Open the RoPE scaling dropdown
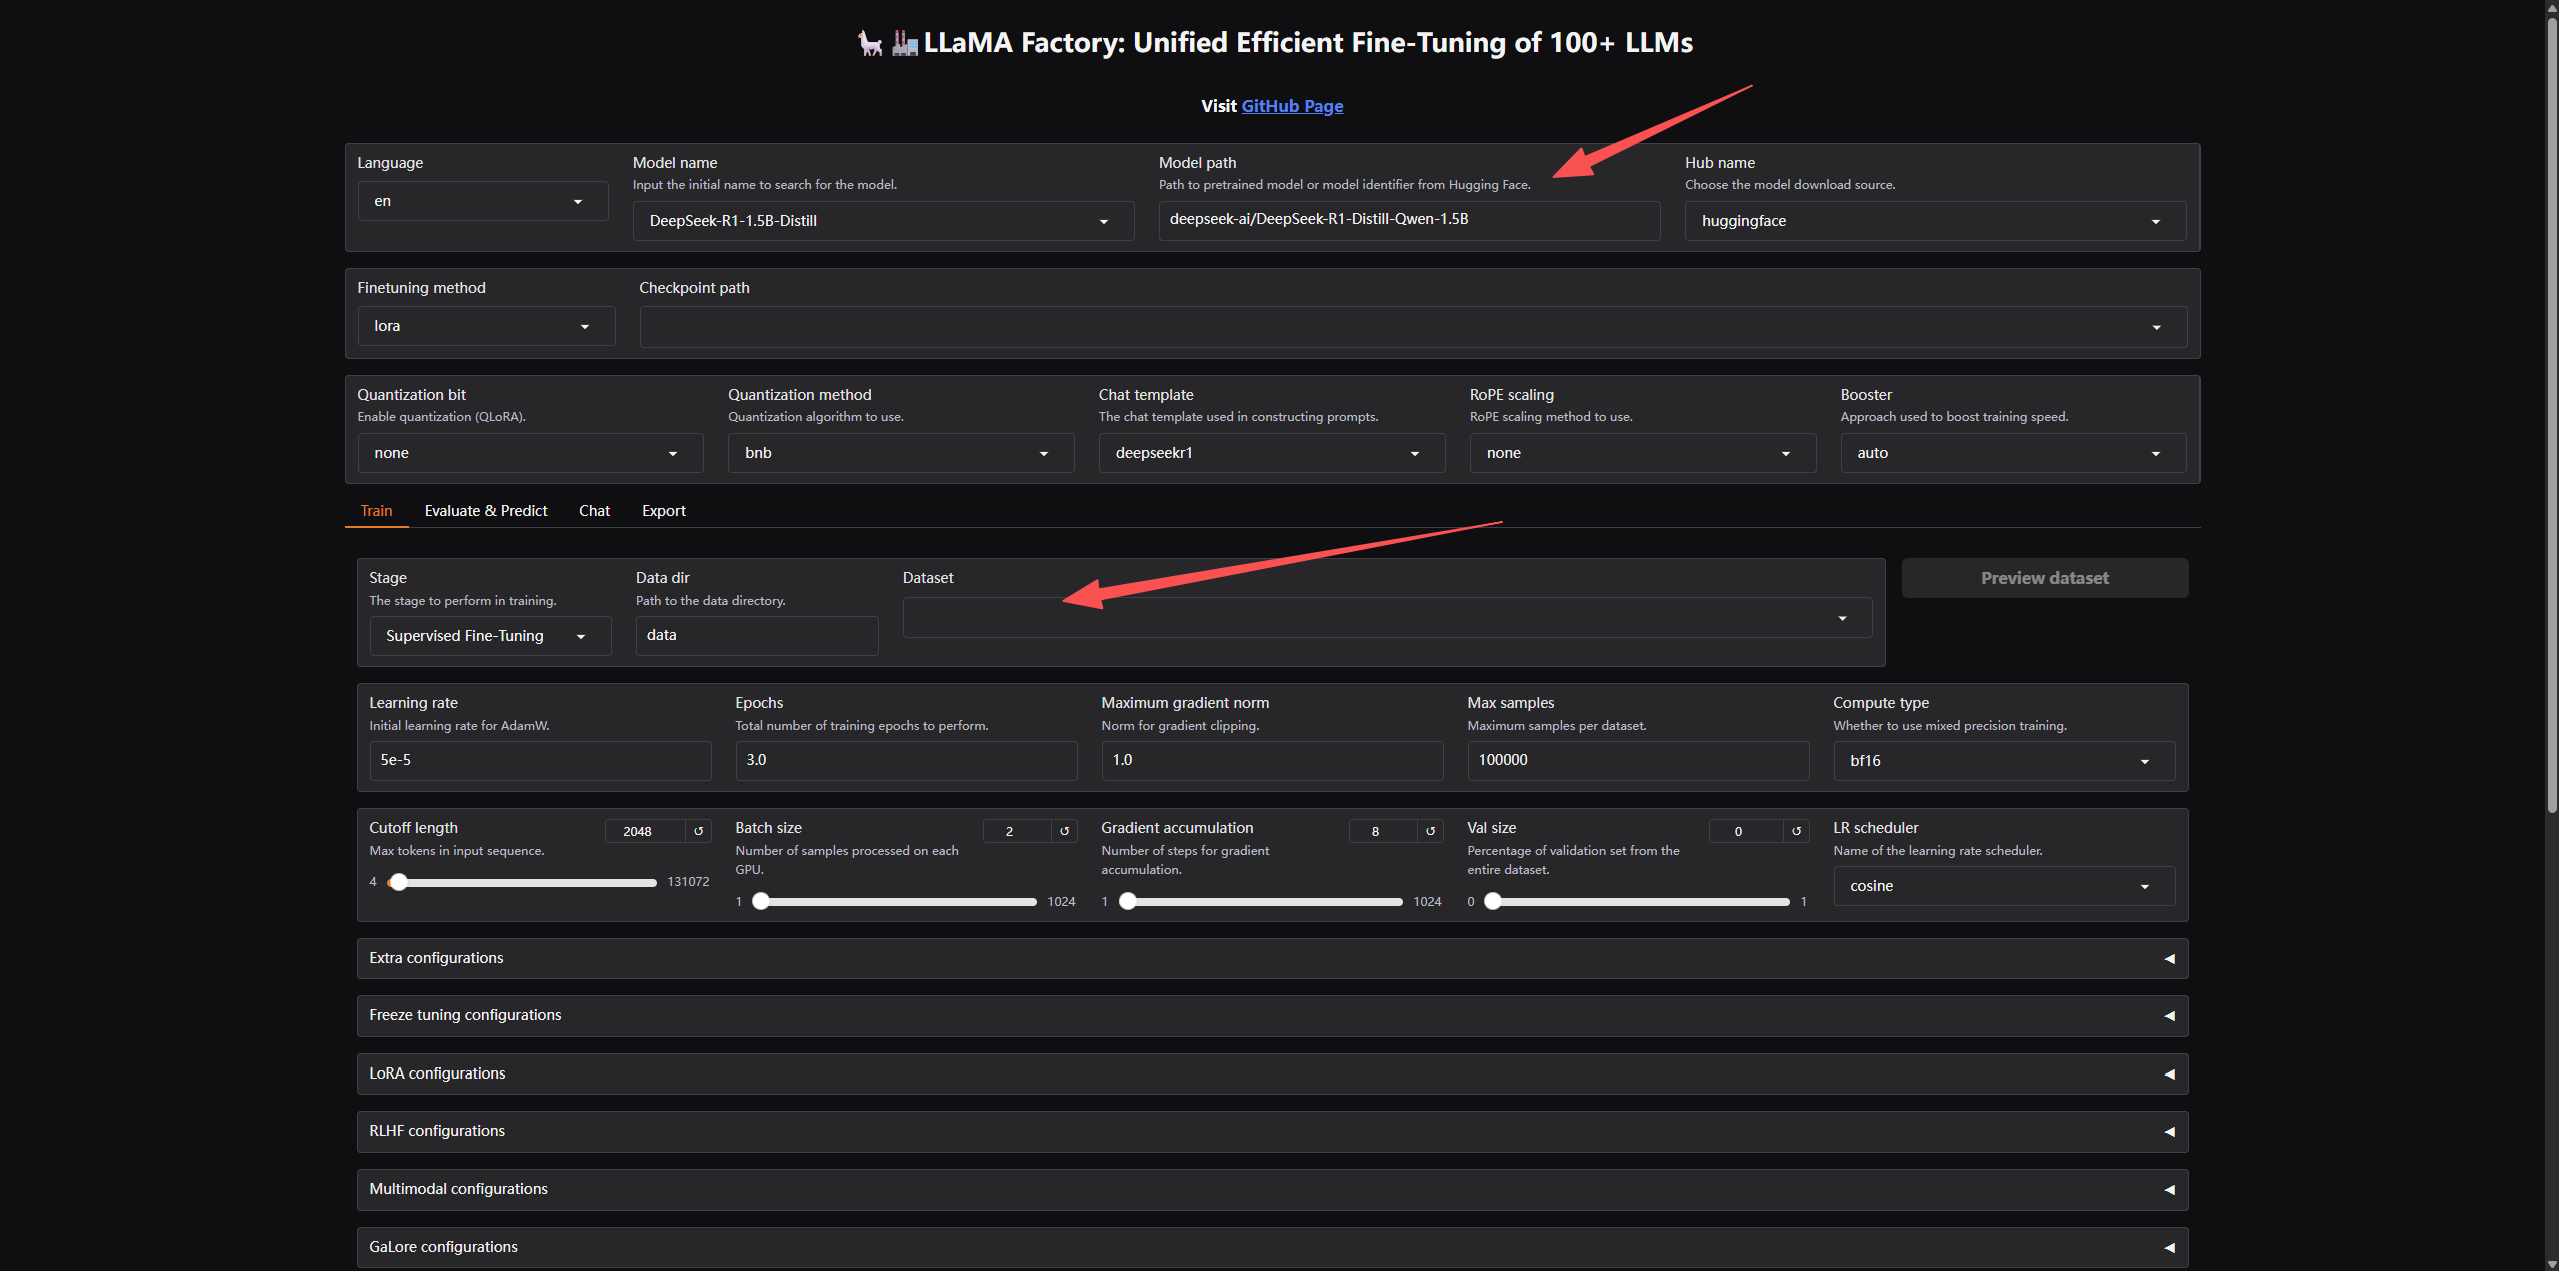2559x1271 pixels. pos(1643,453)
